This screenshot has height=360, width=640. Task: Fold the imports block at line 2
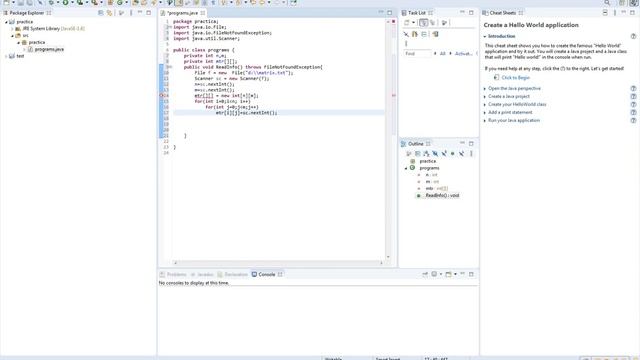pyautogui.click(x=170, y=27)
